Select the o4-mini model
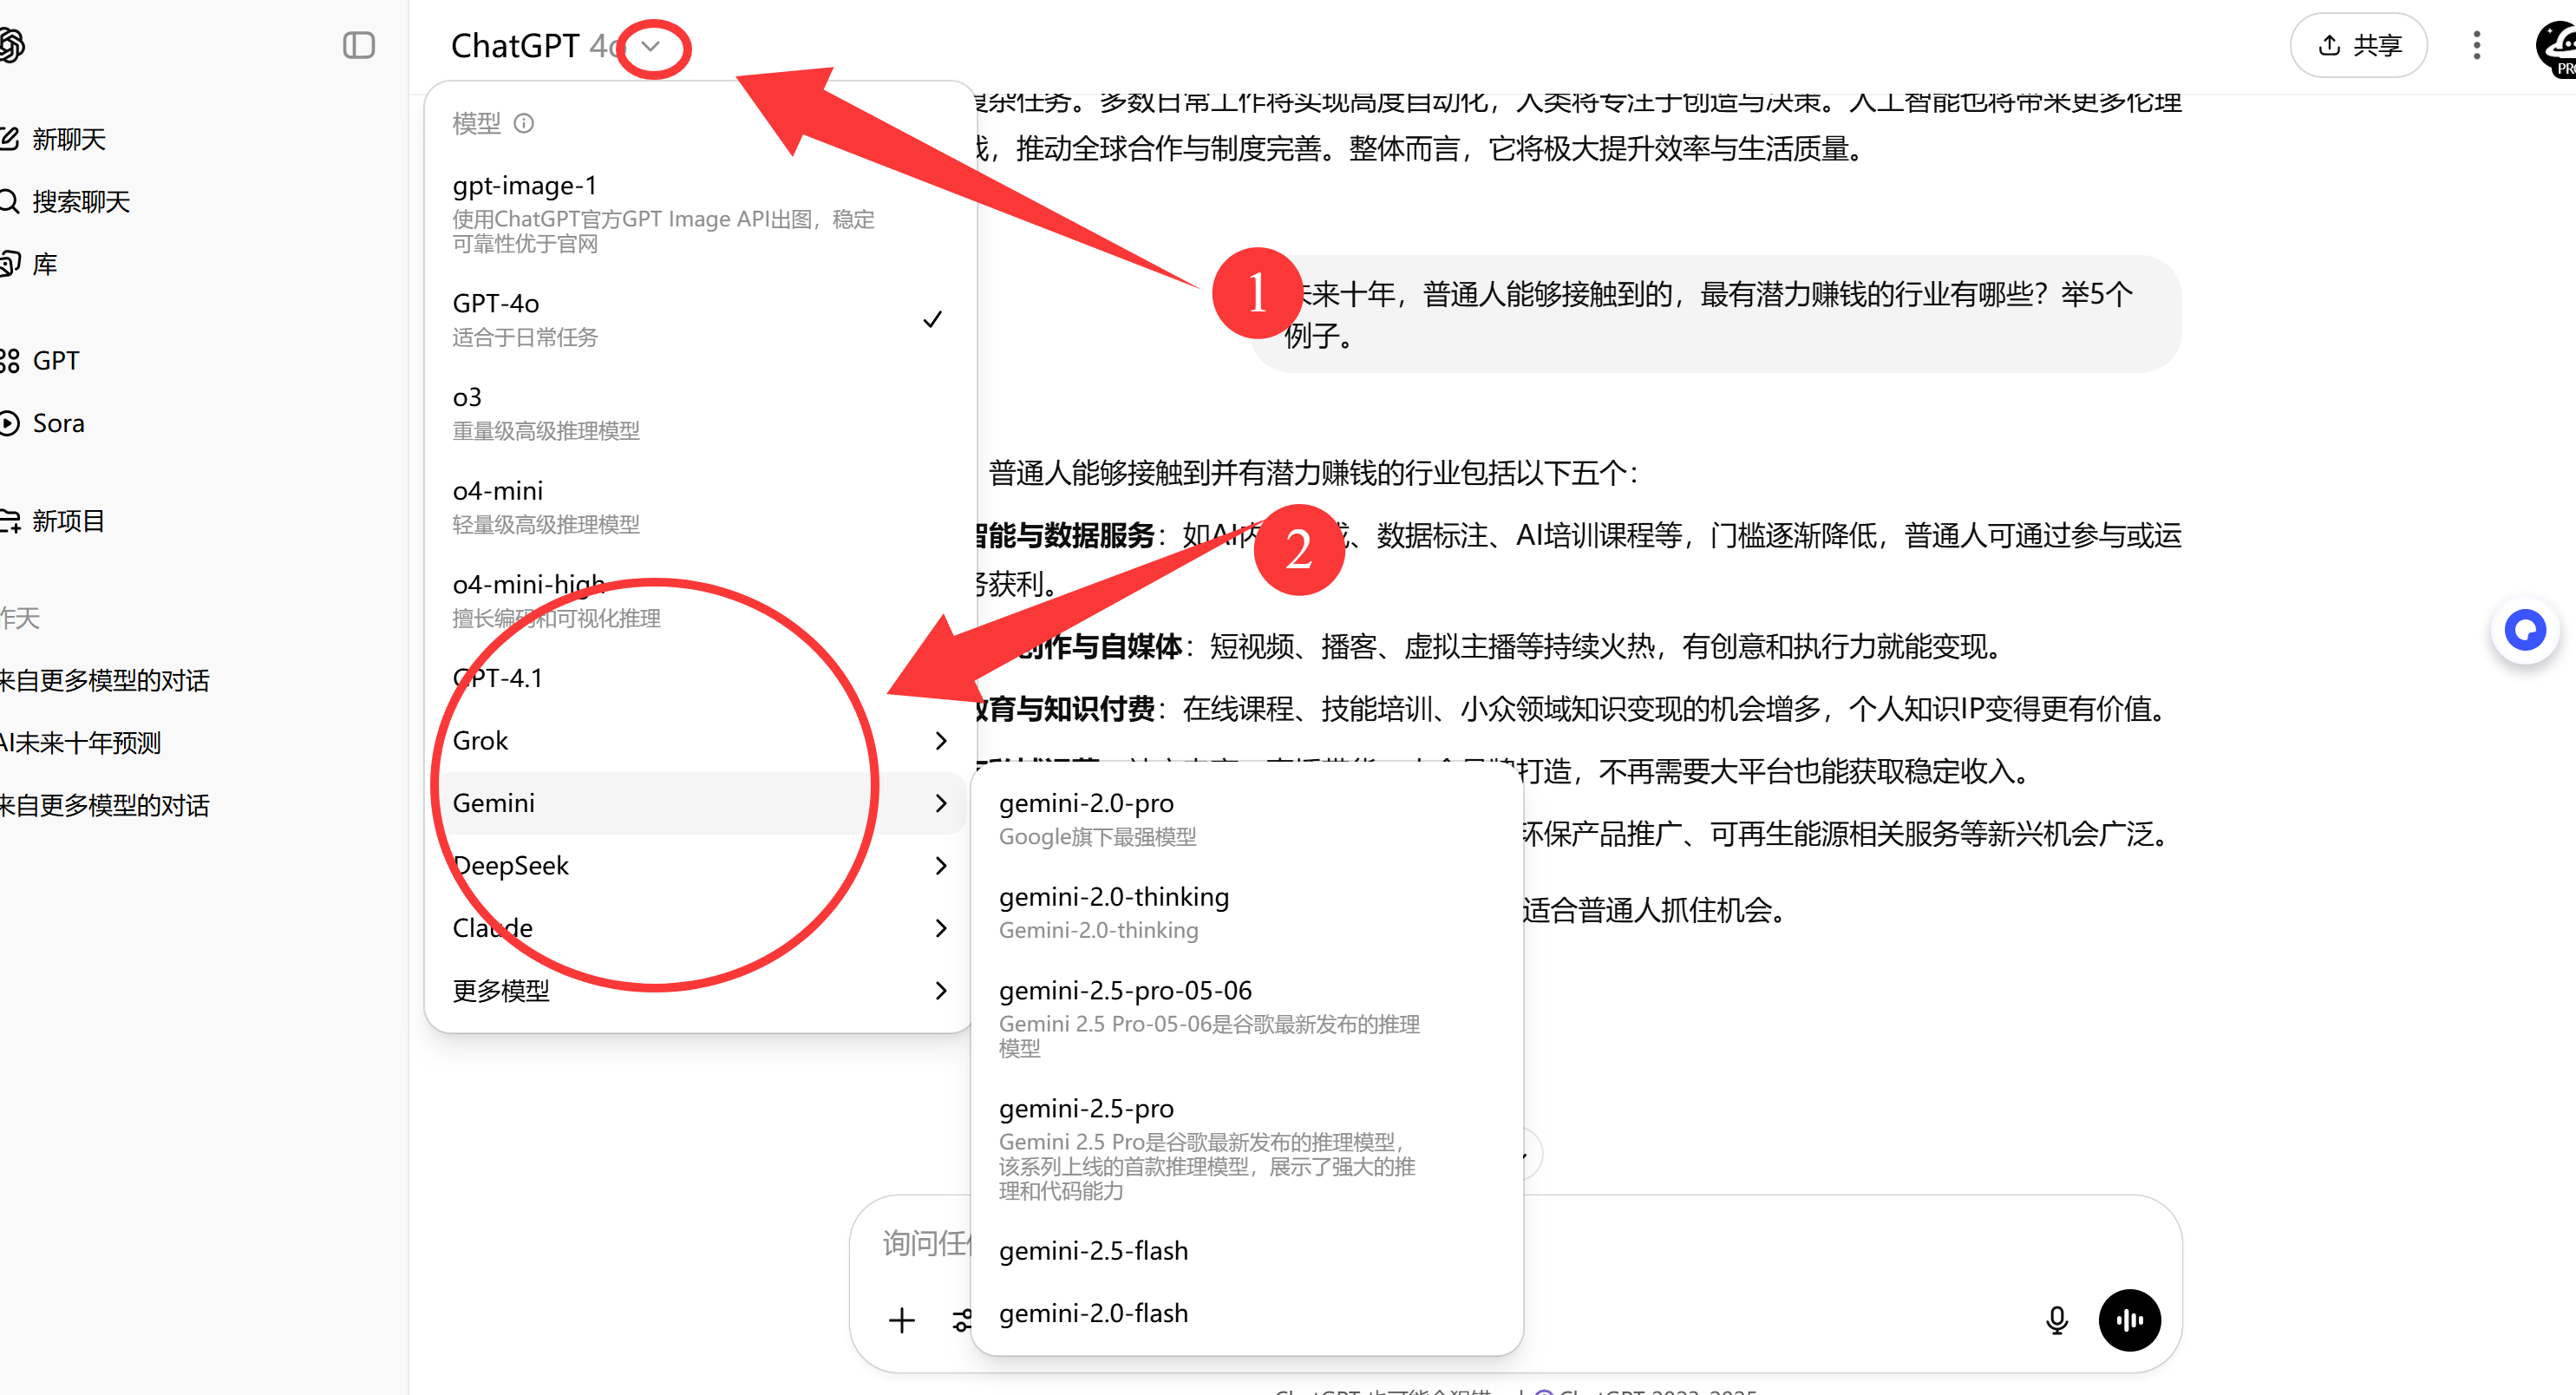The height and width of the screenshot is (1395, 2576). pyautogui.click(x=698, y=506)
